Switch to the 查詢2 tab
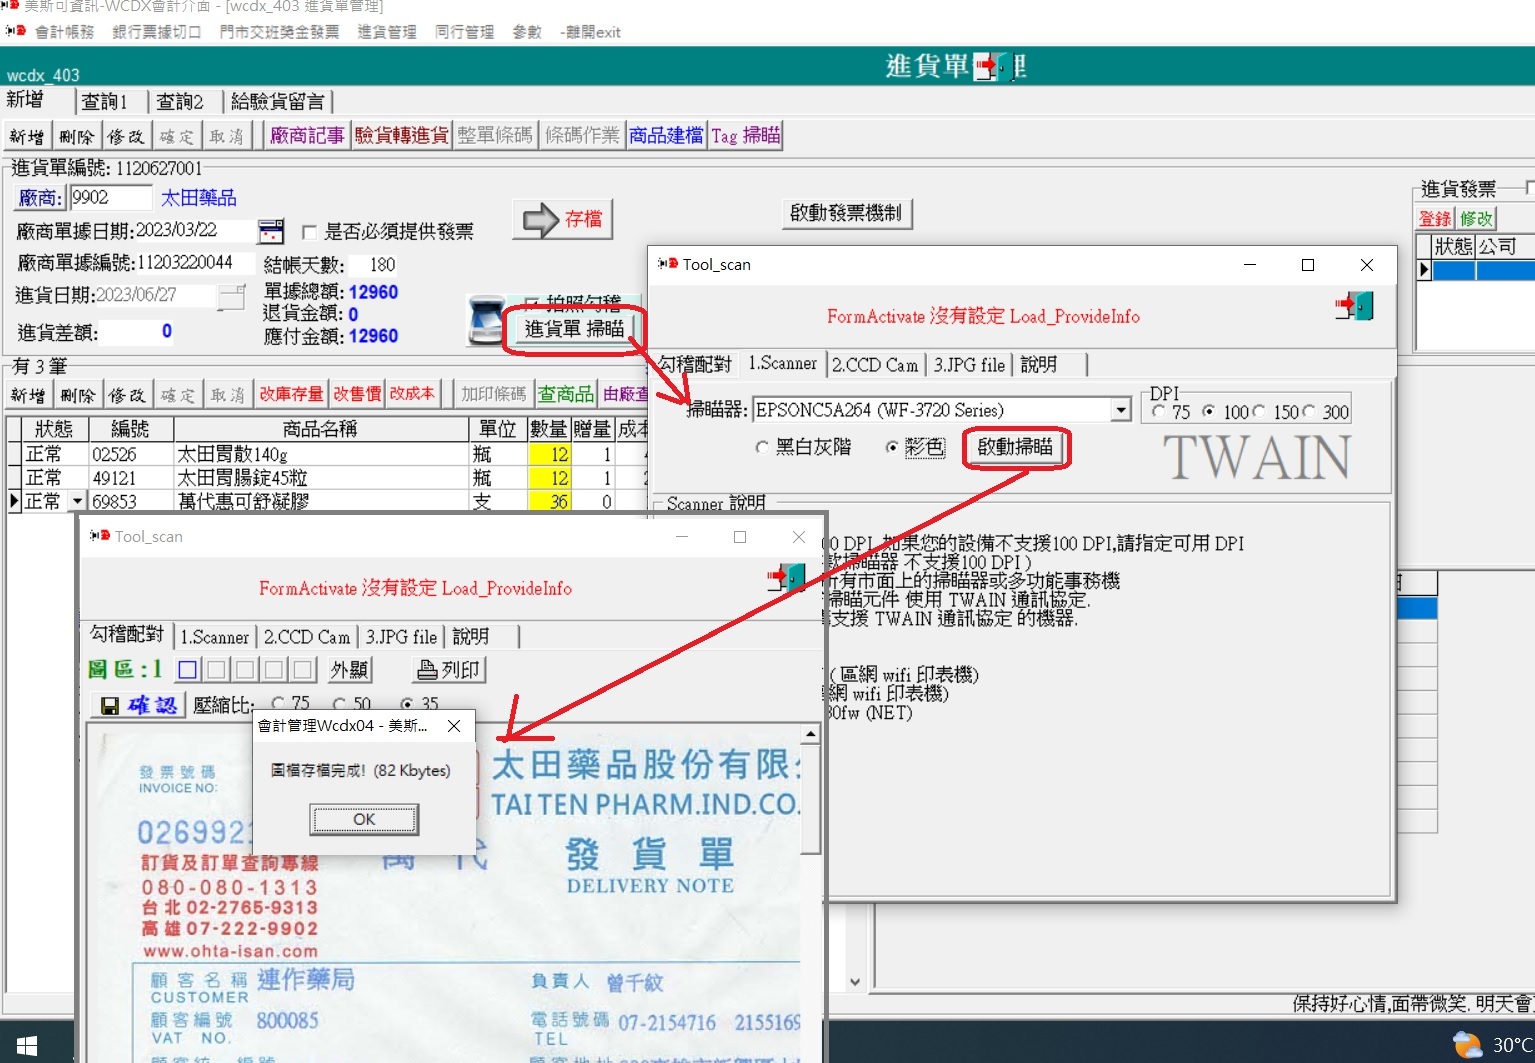This screenshot has height=1063, width=1535. pyautogui.click(x=180, y=102)
